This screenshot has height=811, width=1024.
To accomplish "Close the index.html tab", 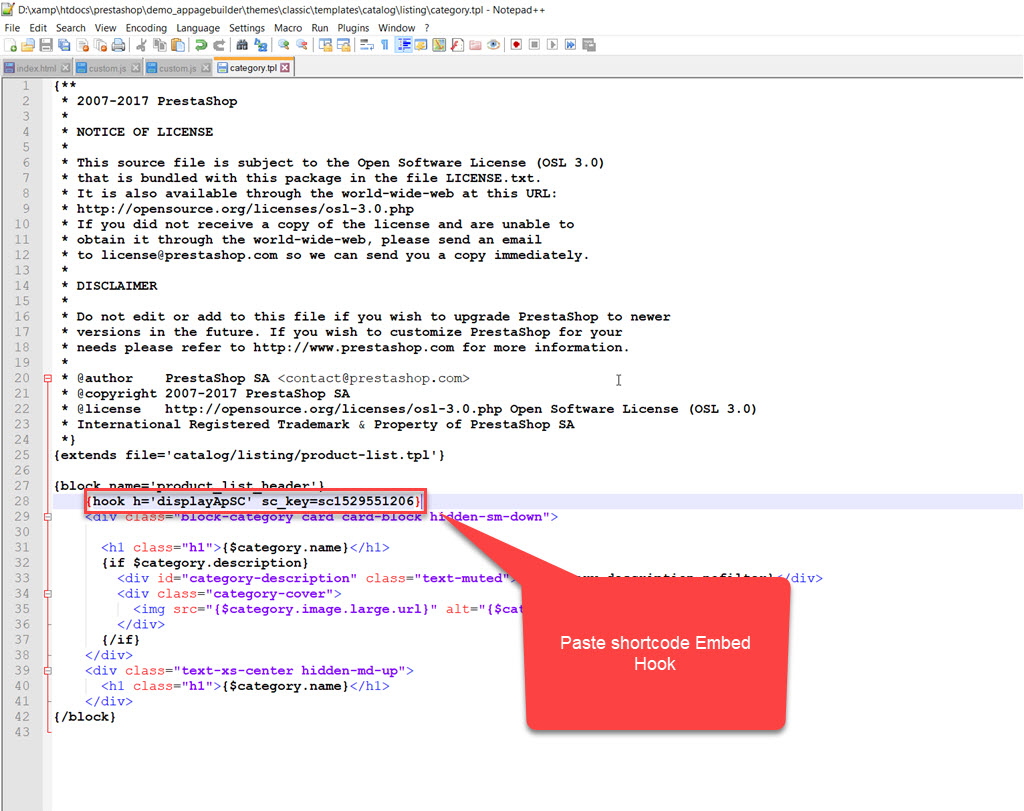I will coord(65,68).
